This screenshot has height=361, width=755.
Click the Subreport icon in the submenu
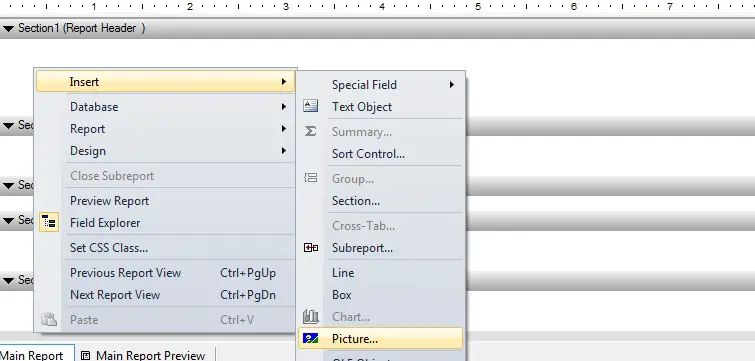(311, 247)
